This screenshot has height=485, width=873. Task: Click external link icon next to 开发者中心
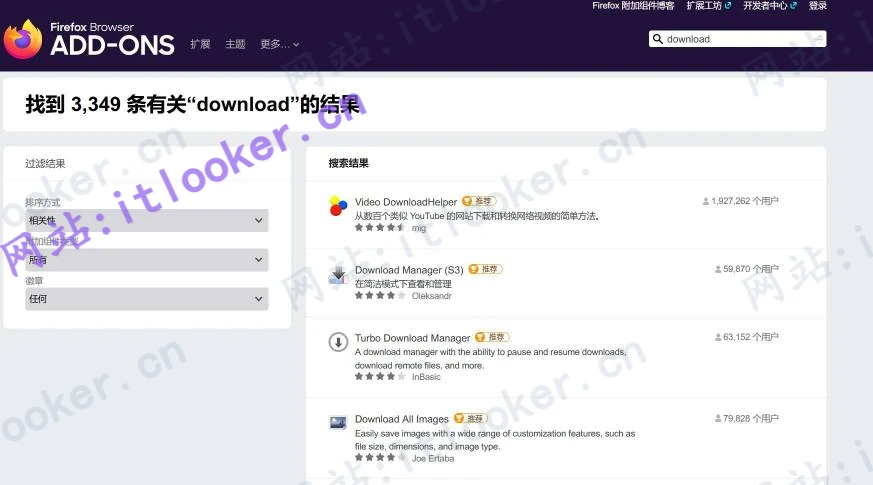click(793, 6)
